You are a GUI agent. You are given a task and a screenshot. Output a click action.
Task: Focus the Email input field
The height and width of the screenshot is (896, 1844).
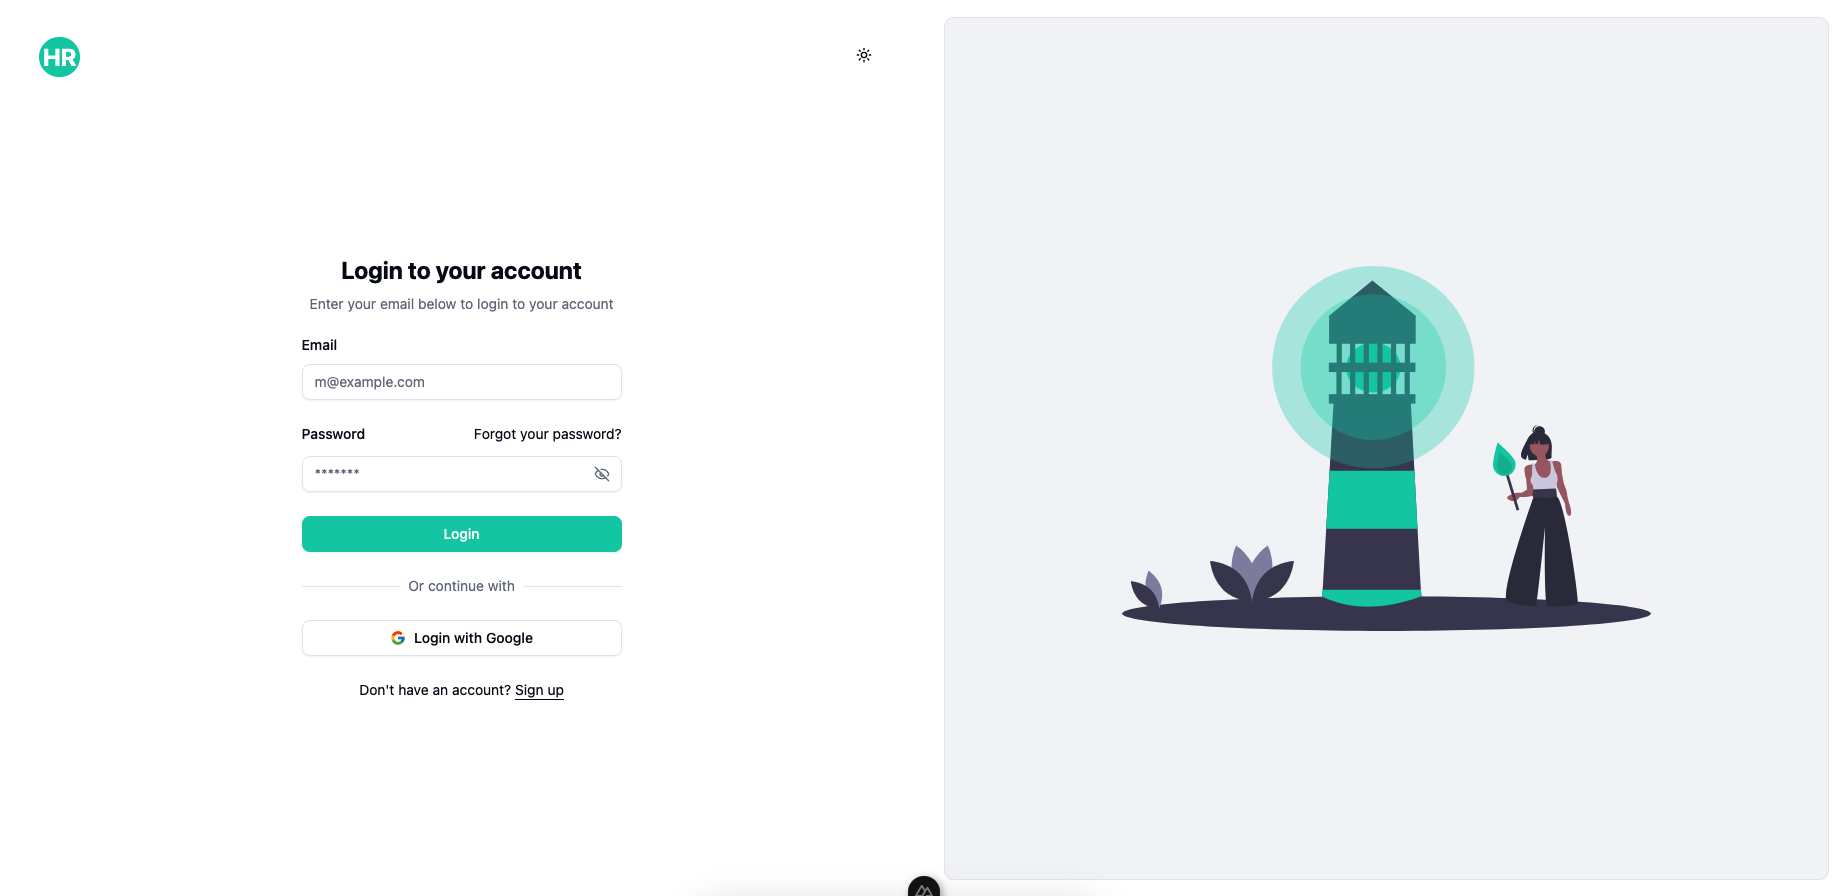pyautogui.click(x=461, y=382)
